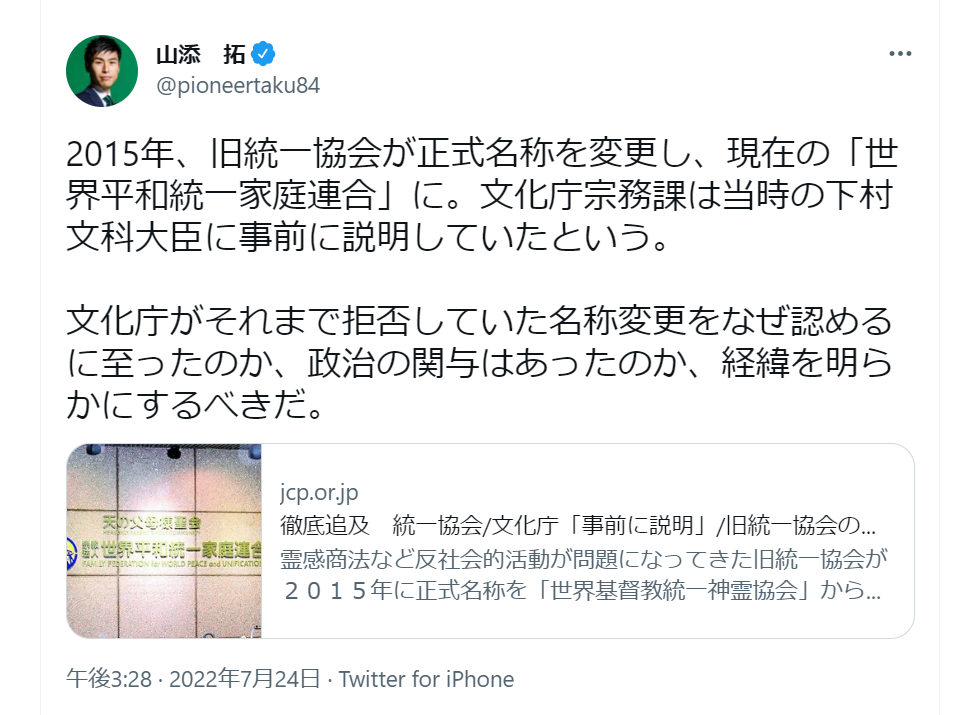Select the Twitter for iPhone source label
This screenshot has height=715, width=972.
coord(427,680)
